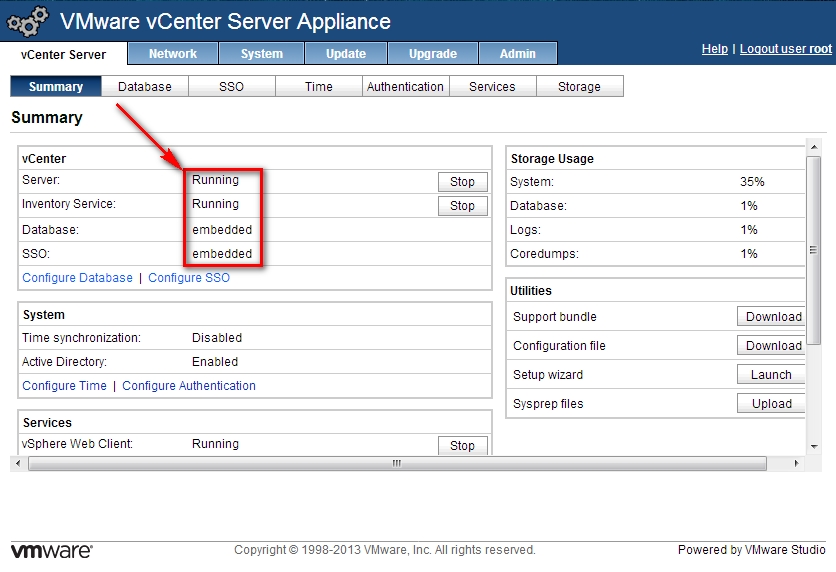Open the Configure Authentication link
Image resolution: width=836 pixels, height=572 pixels.
[x=189, y=385]
